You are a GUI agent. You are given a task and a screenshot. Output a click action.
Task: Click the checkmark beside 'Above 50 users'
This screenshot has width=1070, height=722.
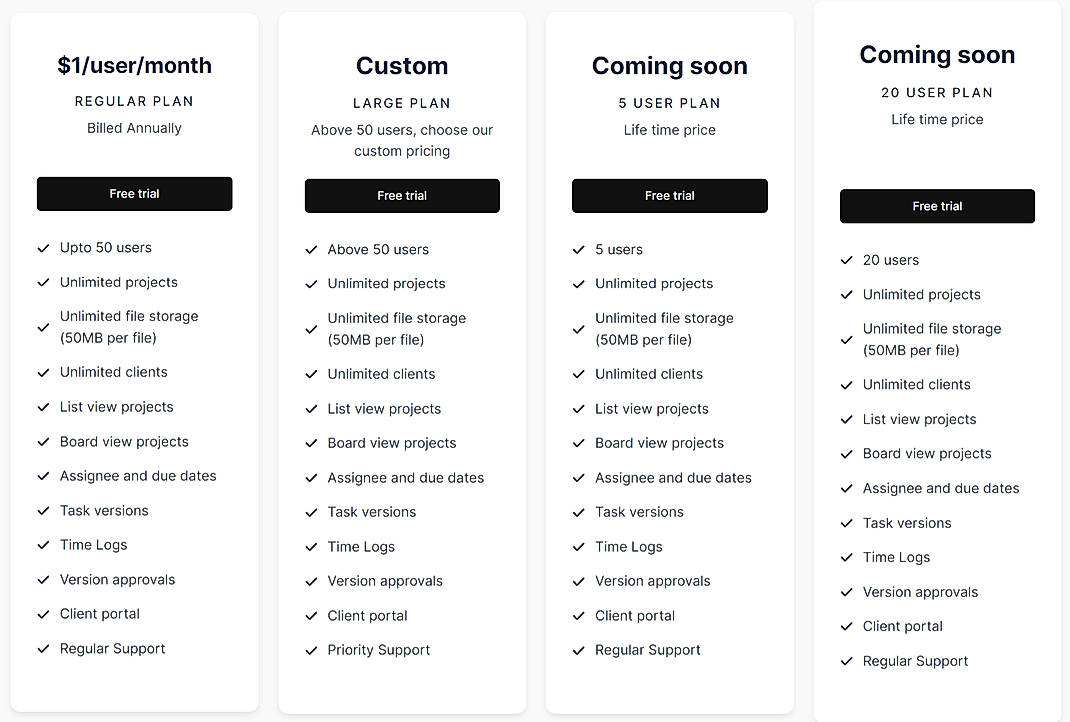click(x=311, y=249)
